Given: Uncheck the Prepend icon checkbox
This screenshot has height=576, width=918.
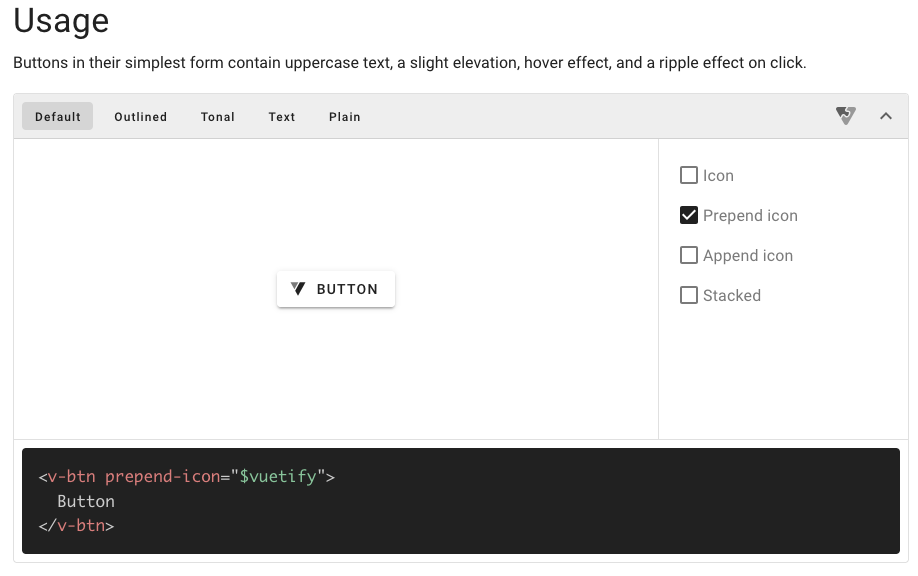Looking at the screenshot, I should (x=688, y=215).
